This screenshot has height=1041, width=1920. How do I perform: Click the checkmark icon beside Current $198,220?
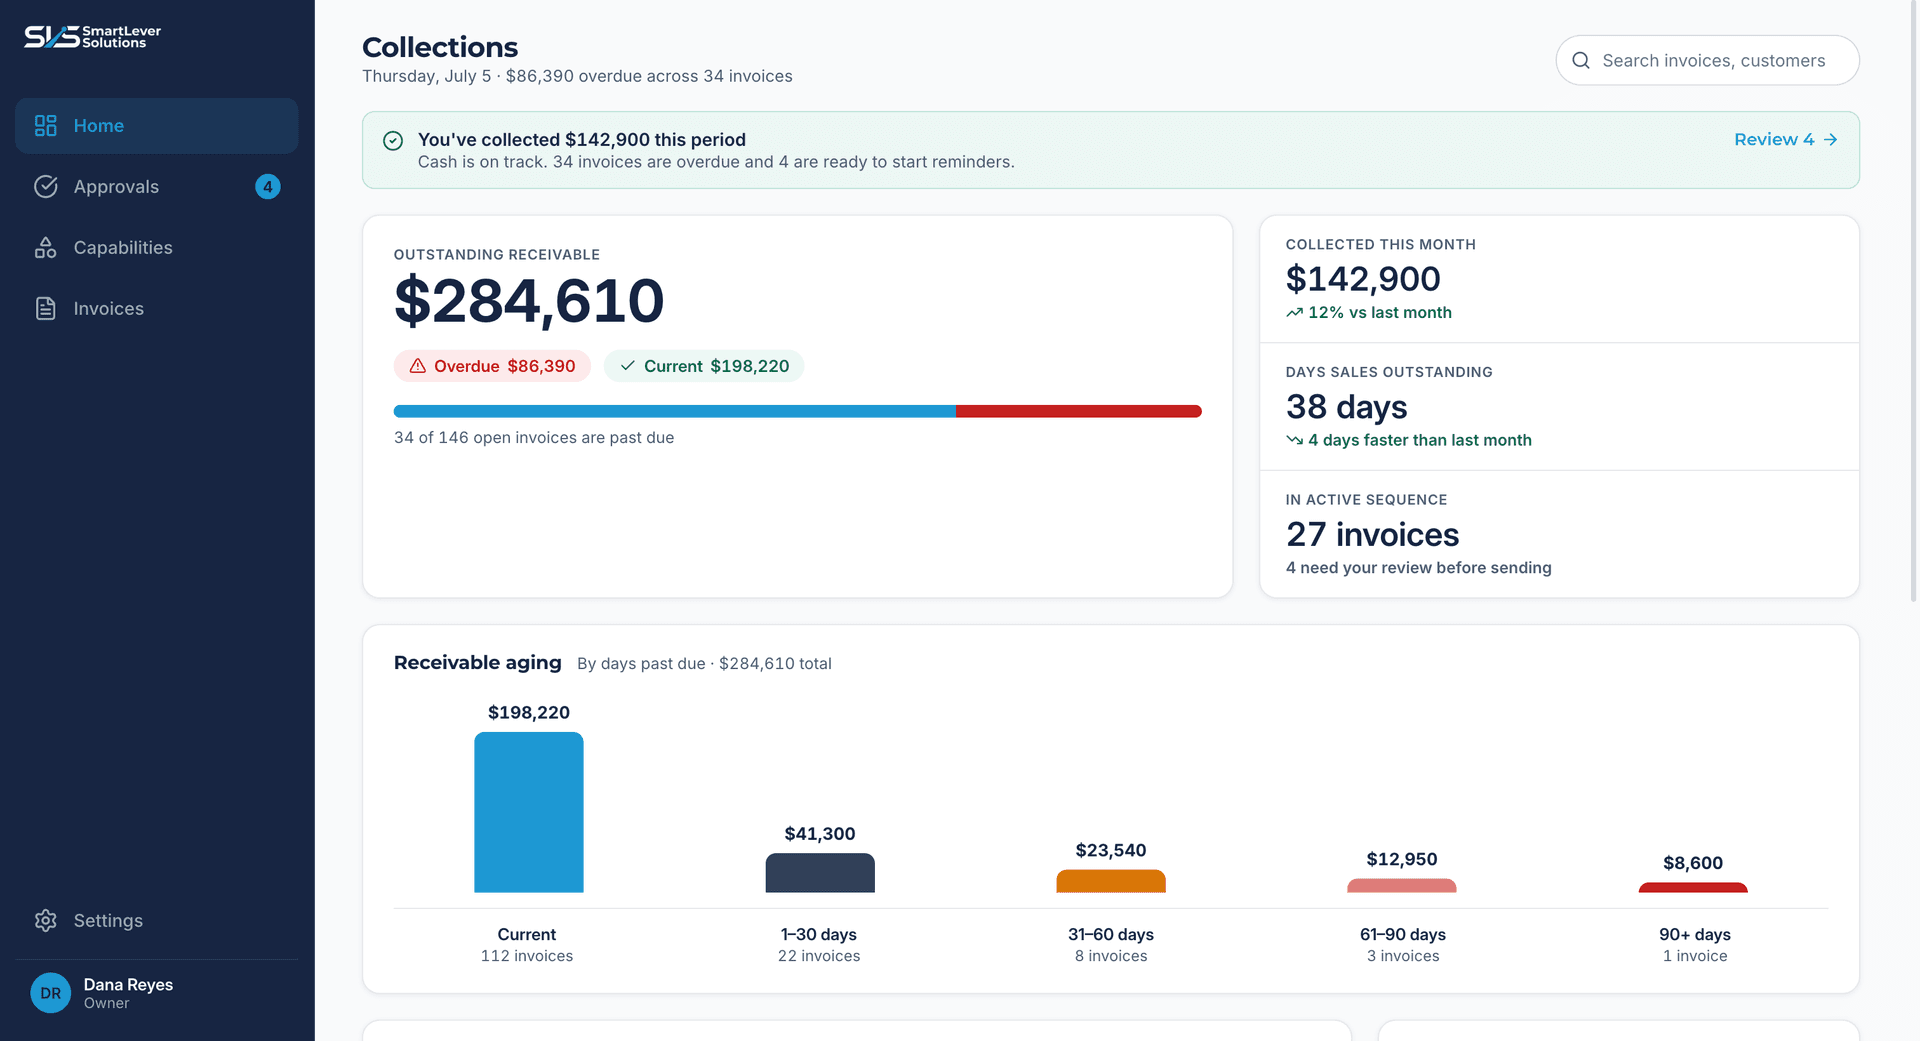pos(628,366)
